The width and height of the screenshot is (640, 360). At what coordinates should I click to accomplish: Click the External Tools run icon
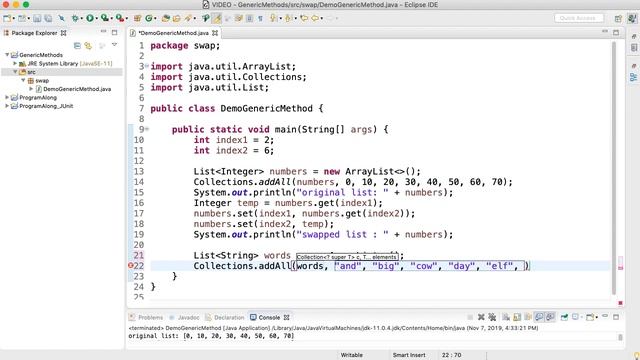click(120, 18)
